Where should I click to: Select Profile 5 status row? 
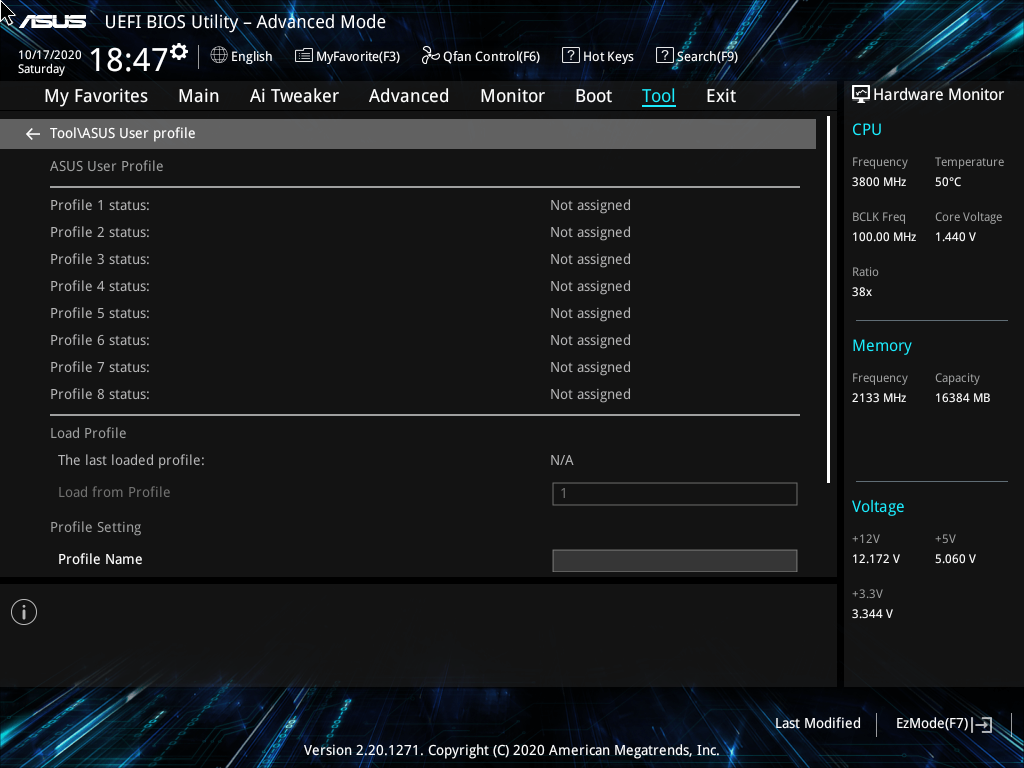click(x=424, y=313)
